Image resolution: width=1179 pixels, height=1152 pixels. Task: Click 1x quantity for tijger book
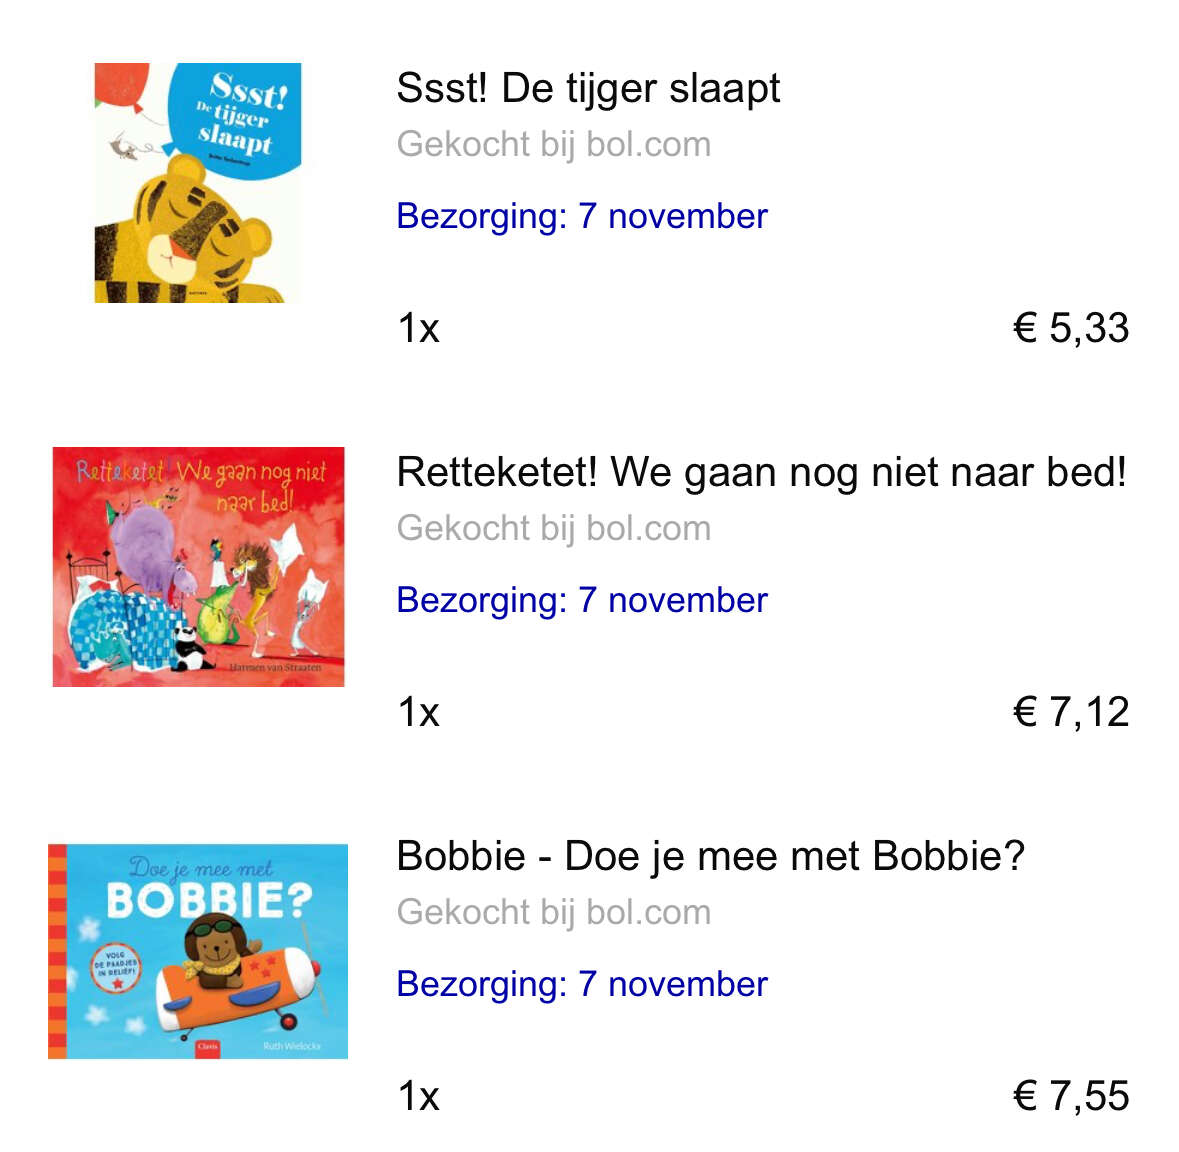click(x=418, y=329)
